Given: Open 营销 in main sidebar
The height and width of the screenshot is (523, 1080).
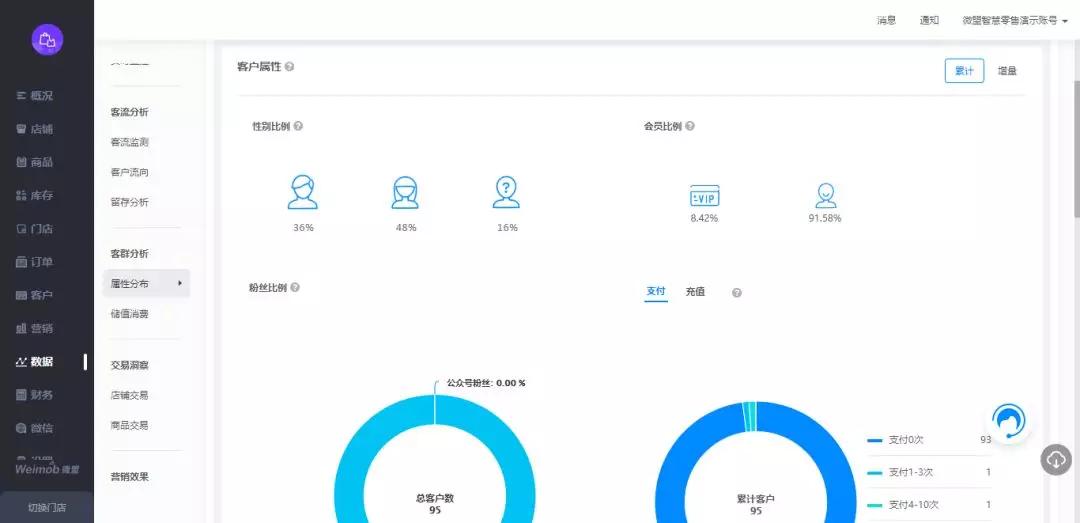Looking at the screenshot, I should [34, 328].
